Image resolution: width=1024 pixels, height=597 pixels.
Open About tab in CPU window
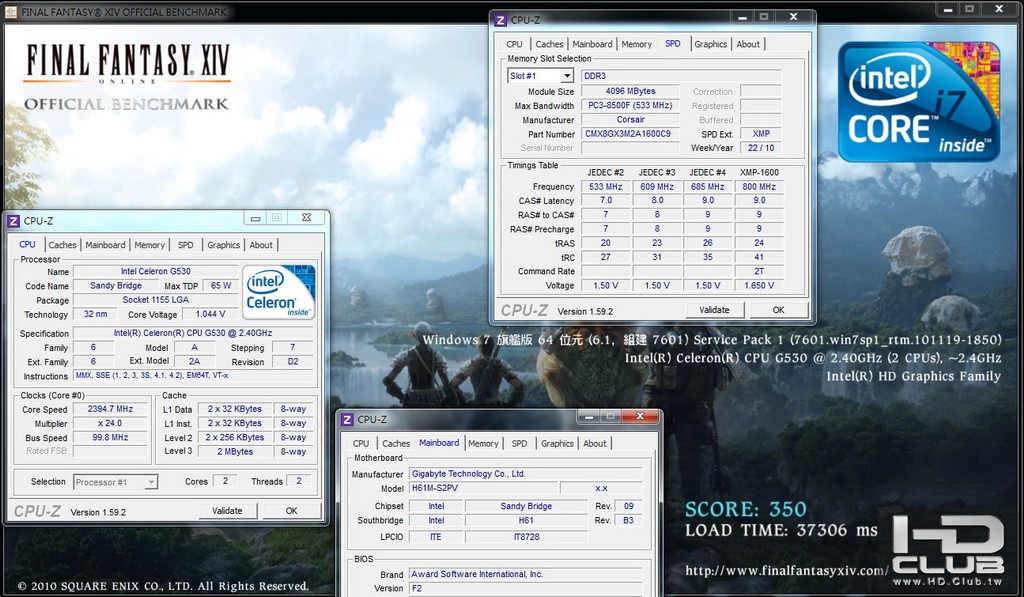(x=261, y=245)
